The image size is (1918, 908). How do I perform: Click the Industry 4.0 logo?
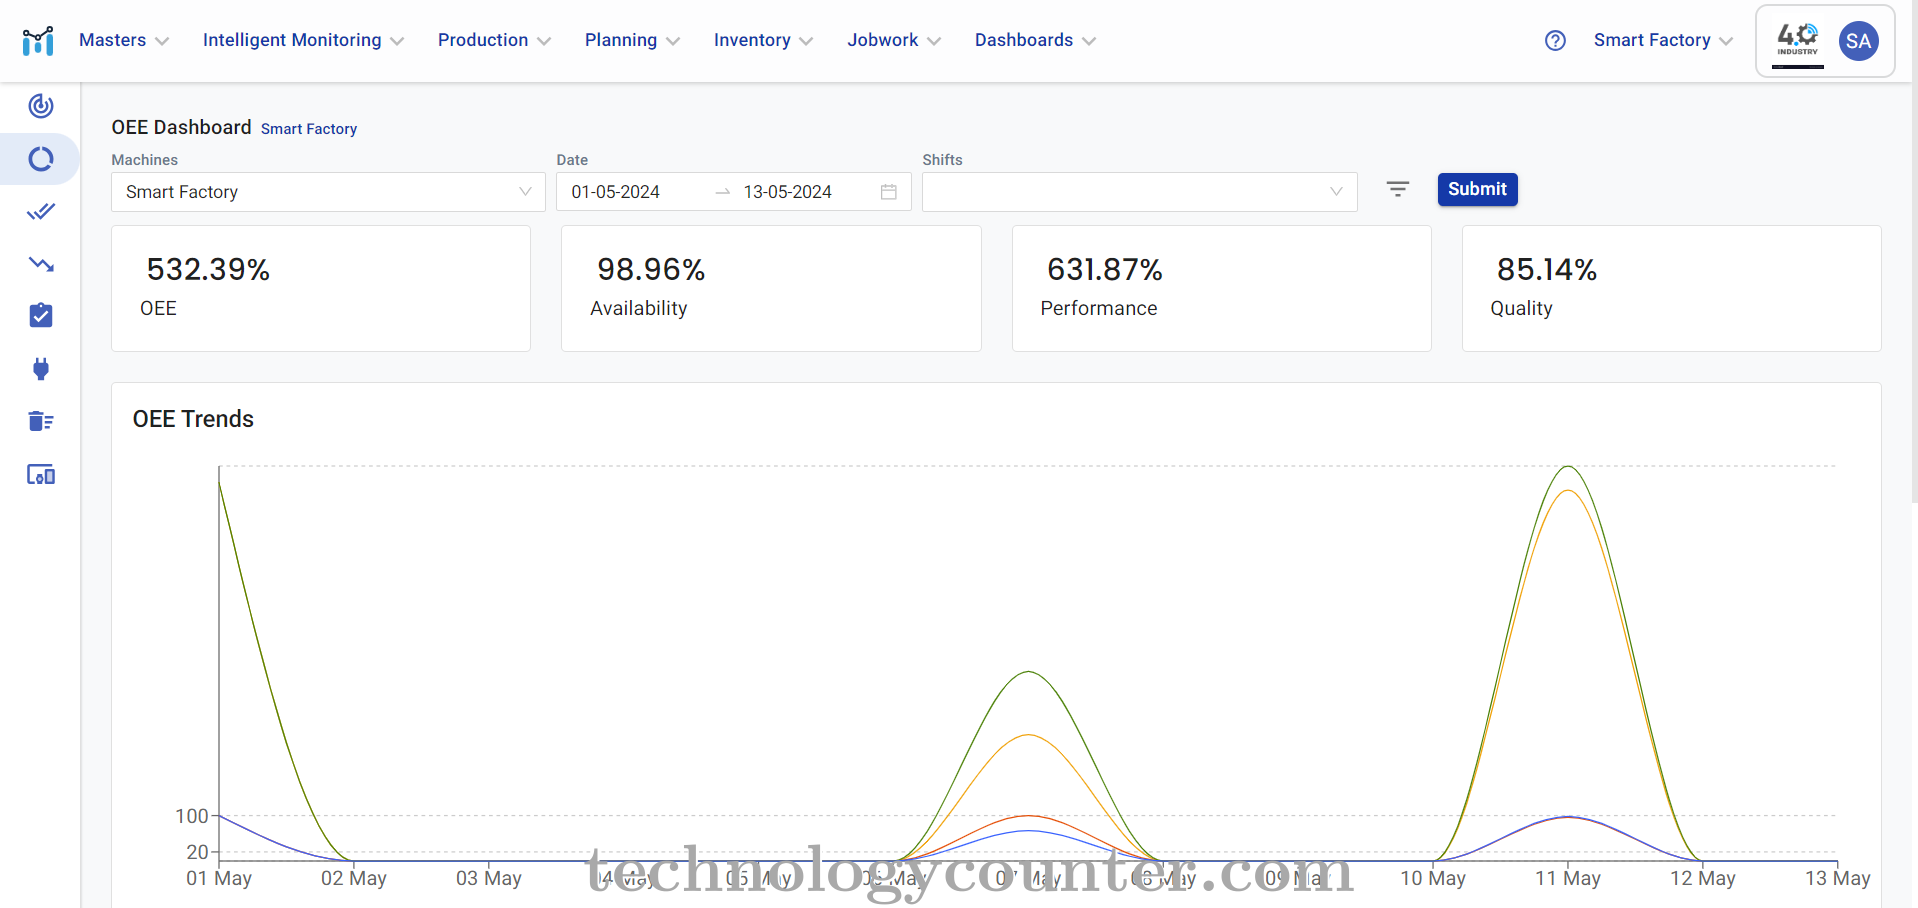tap(1798, 42)
